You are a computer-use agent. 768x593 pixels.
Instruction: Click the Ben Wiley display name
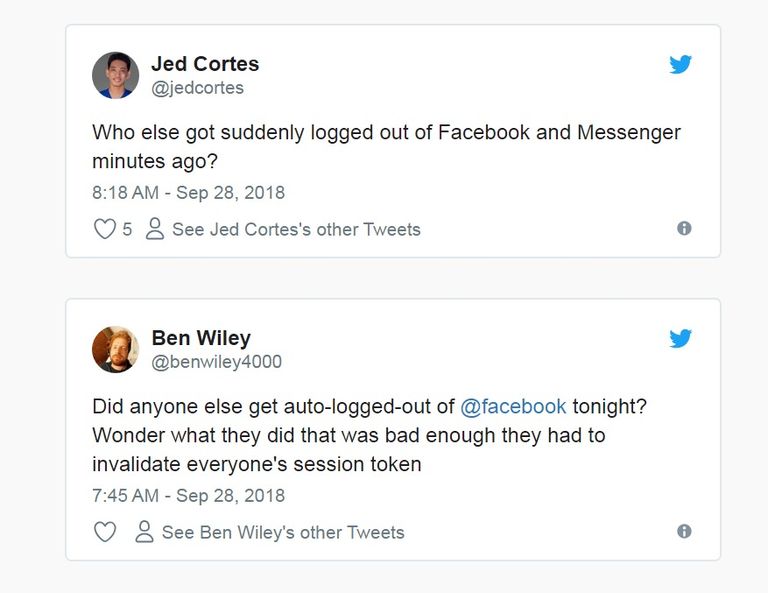click(x=200, y=338)
